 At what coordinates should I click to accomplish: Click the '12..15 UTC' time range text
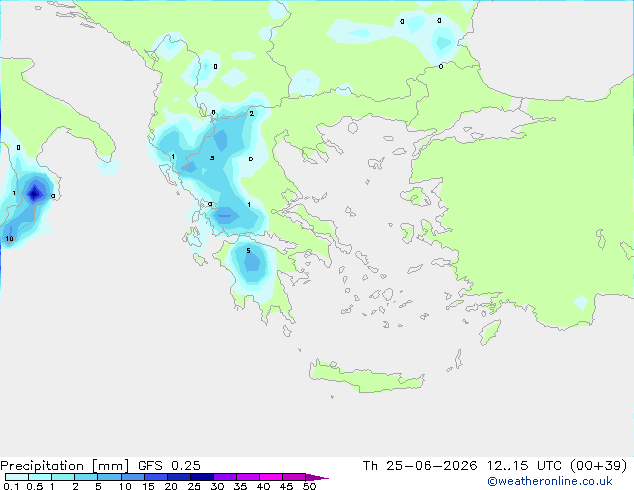click(524, 466)
